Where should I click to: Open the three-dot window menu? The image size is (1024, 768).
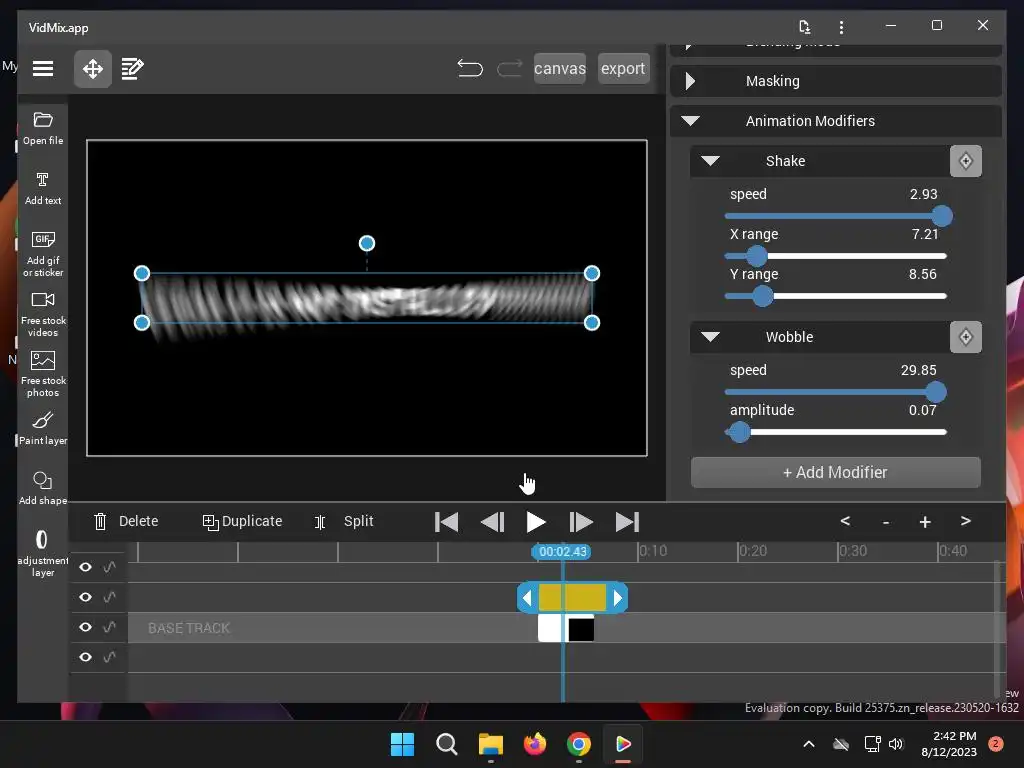point(841,27)
